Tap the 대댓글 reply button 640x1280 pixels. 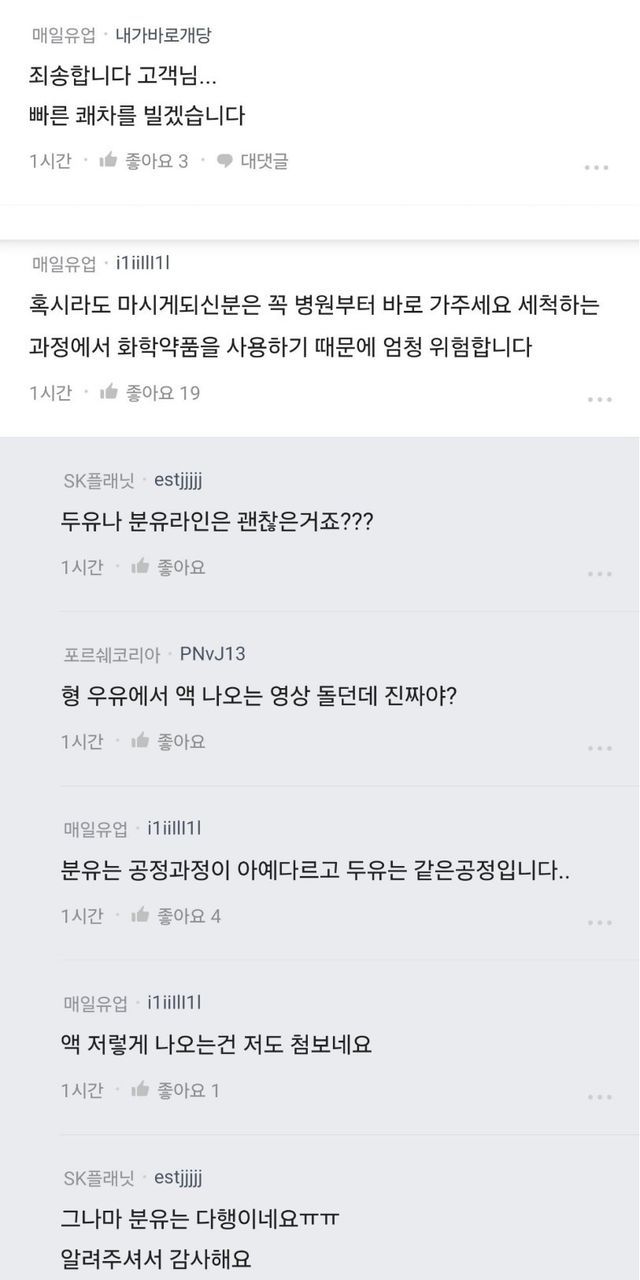[x=264, y=161]
